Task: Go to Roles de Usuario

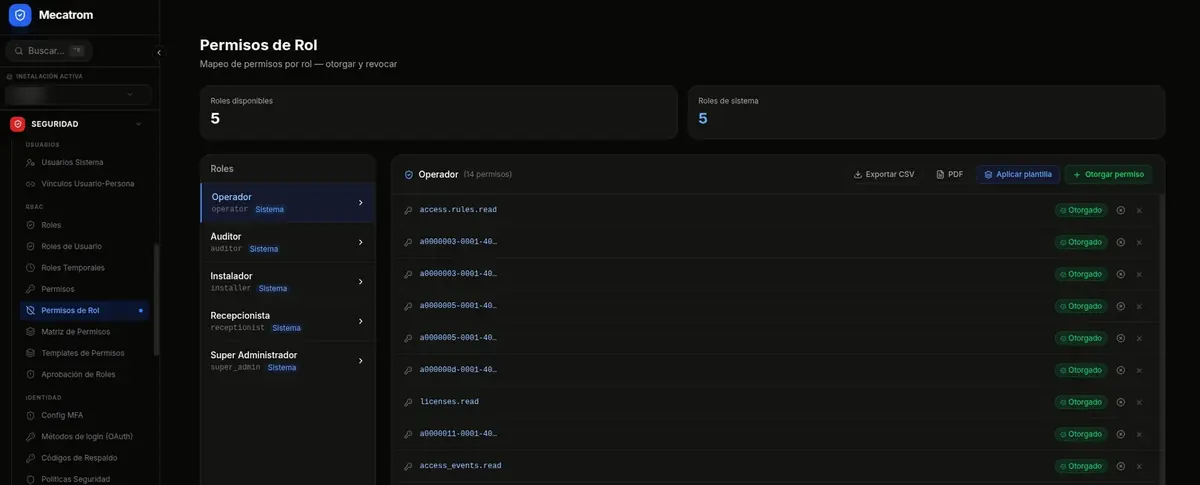Action: [85, 246]
